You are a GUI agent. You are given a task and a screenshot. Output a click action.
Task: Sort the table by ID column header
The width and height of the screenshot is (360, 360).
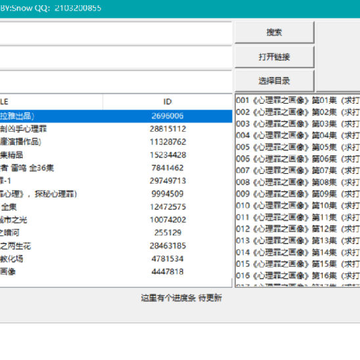[x=168, y=102]
